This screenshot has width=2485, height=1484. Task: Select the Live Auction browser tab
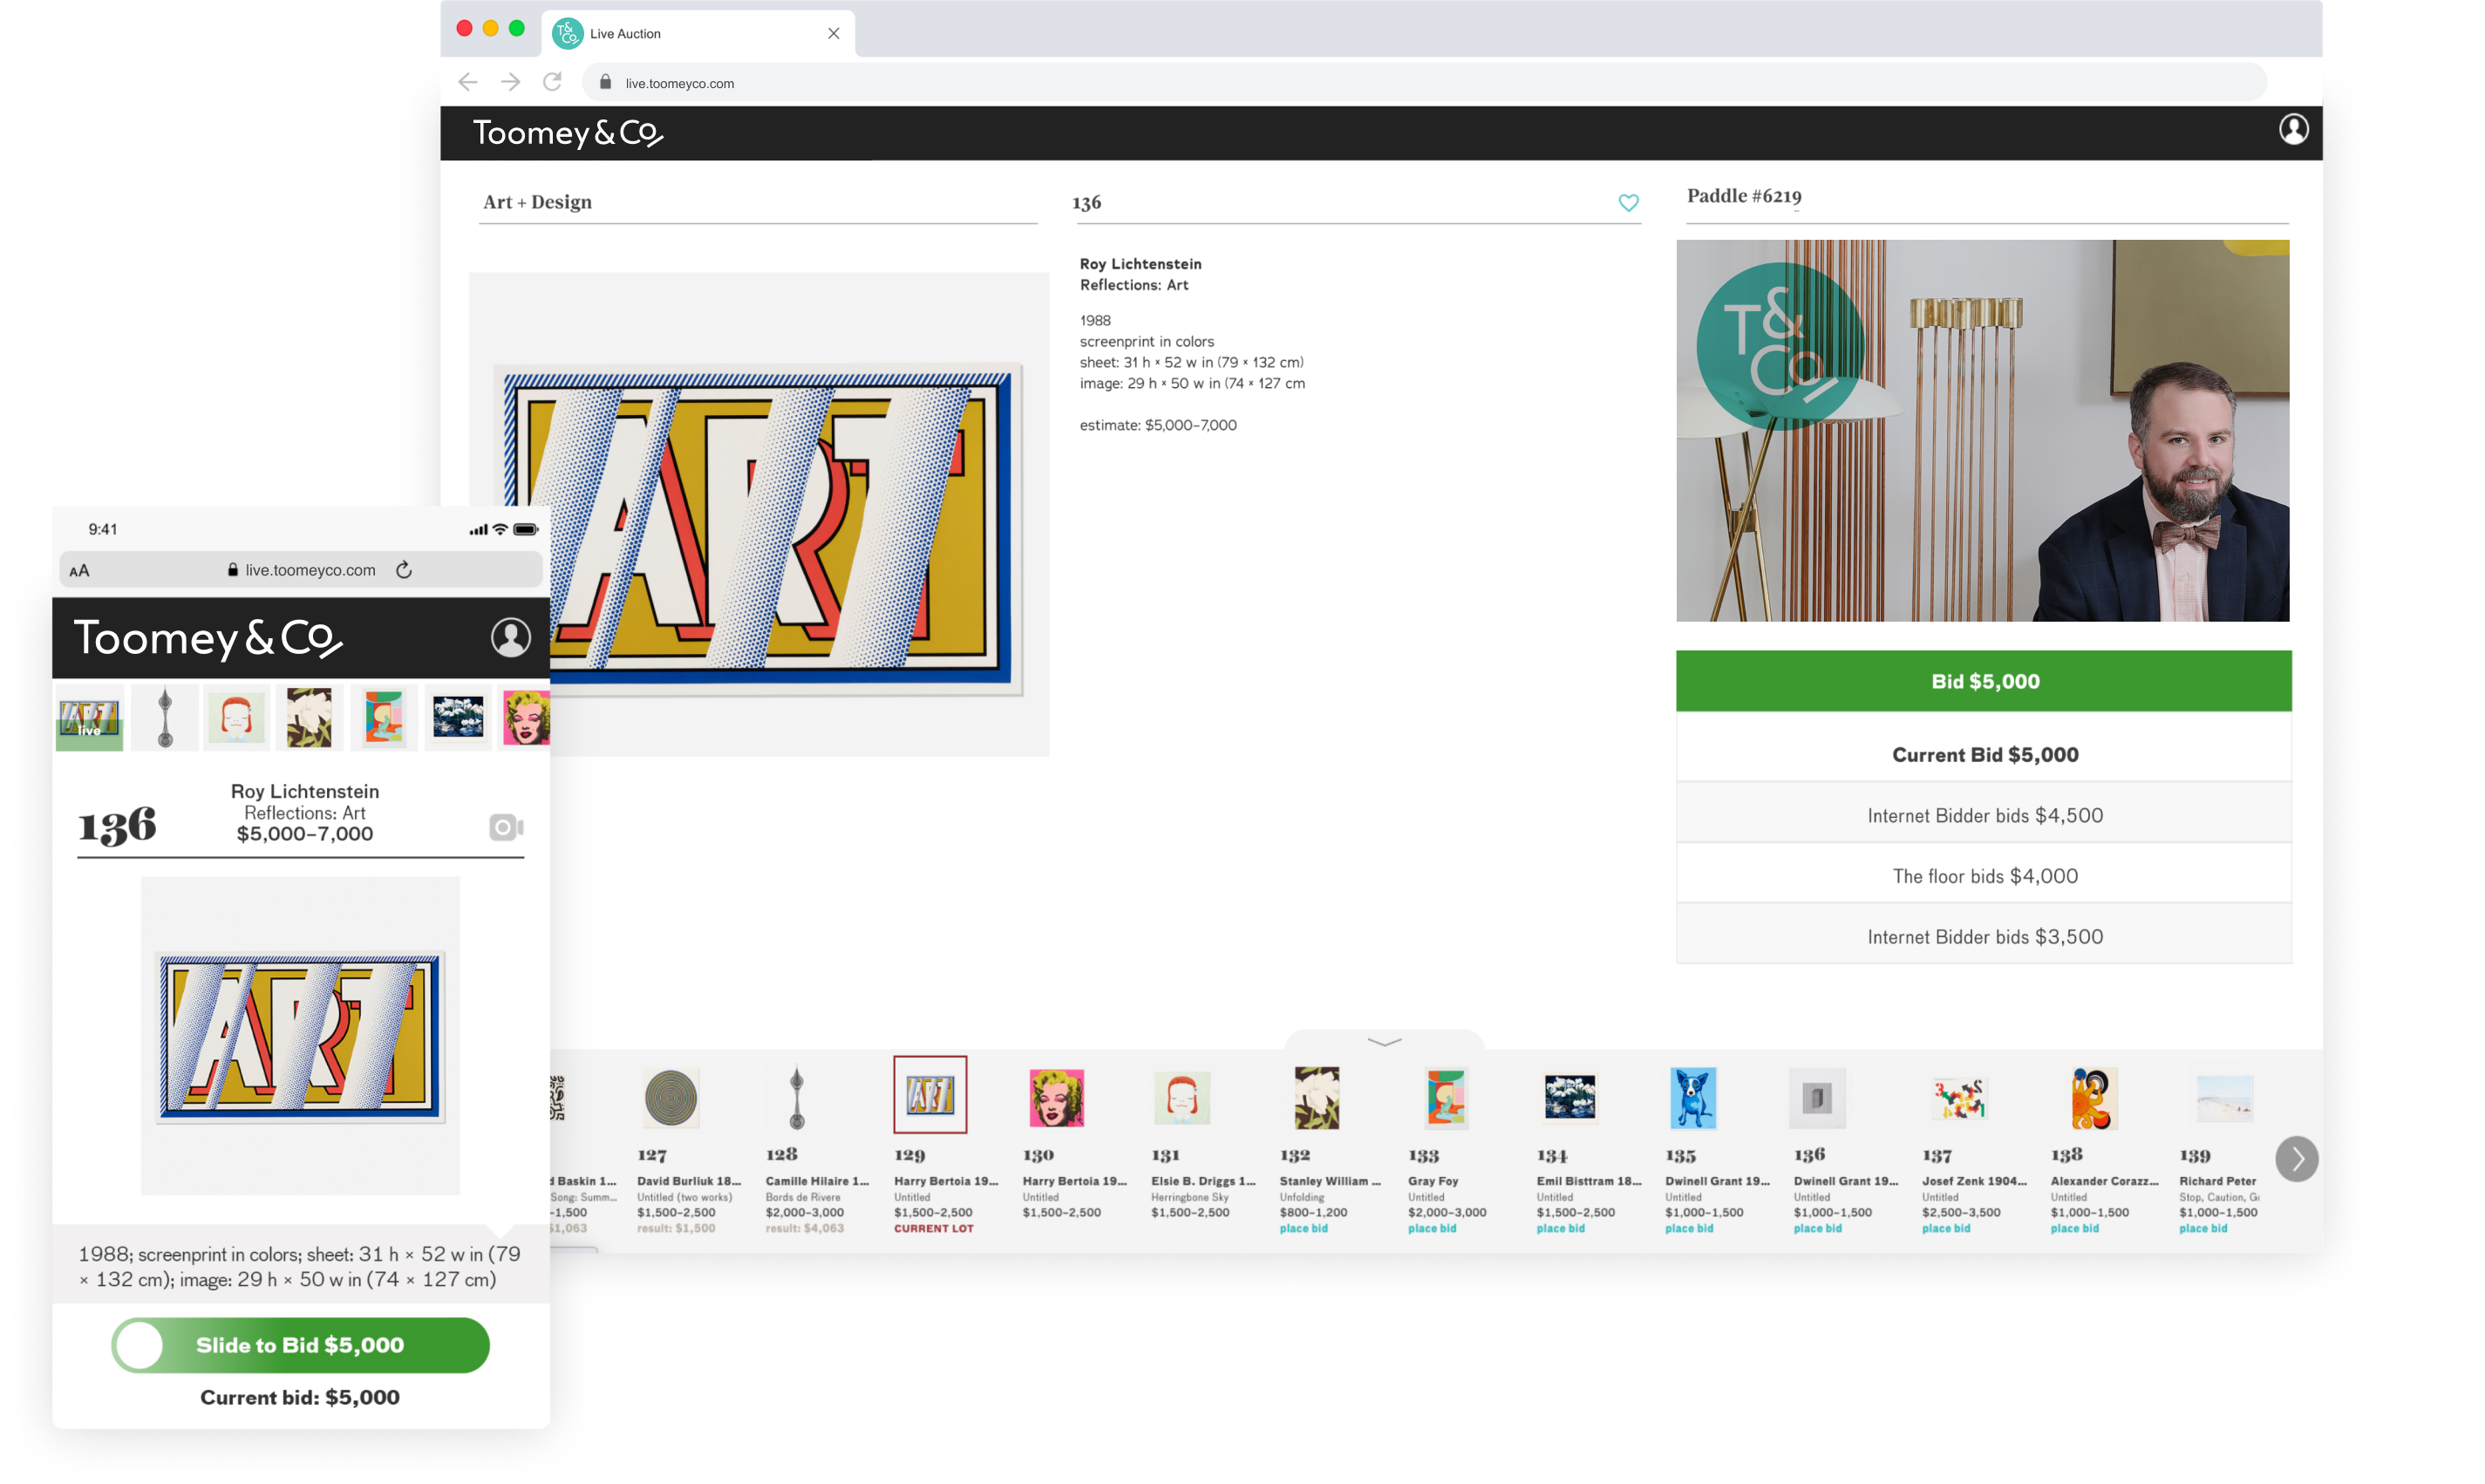point(698,33)
